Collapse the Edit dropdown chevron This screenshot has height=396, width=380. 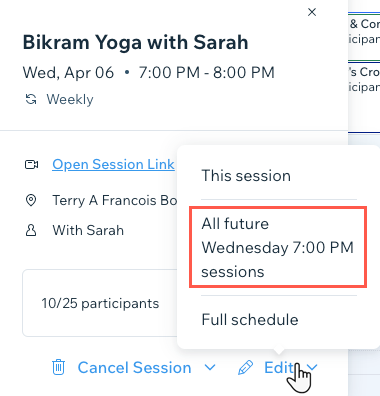pyautogui.click(x=312, y=367)
